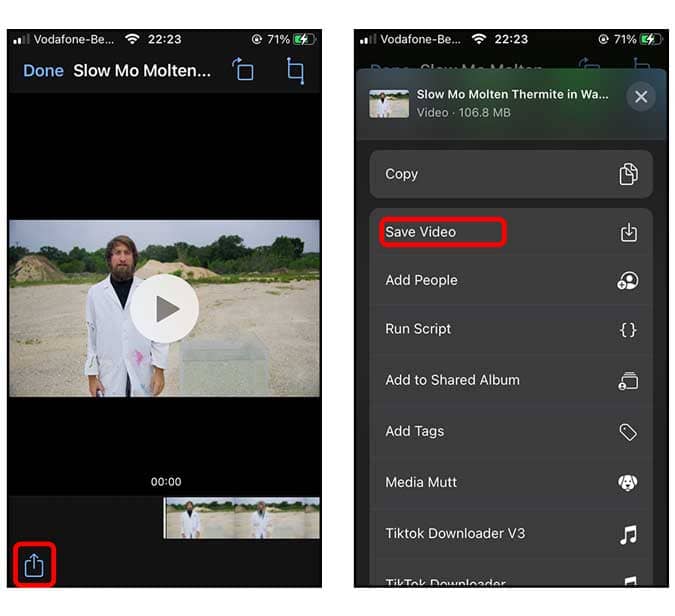This screenshot has height=616, width=675.
Task: Choose Add Tags action
Action: click(x=511, y=431)
